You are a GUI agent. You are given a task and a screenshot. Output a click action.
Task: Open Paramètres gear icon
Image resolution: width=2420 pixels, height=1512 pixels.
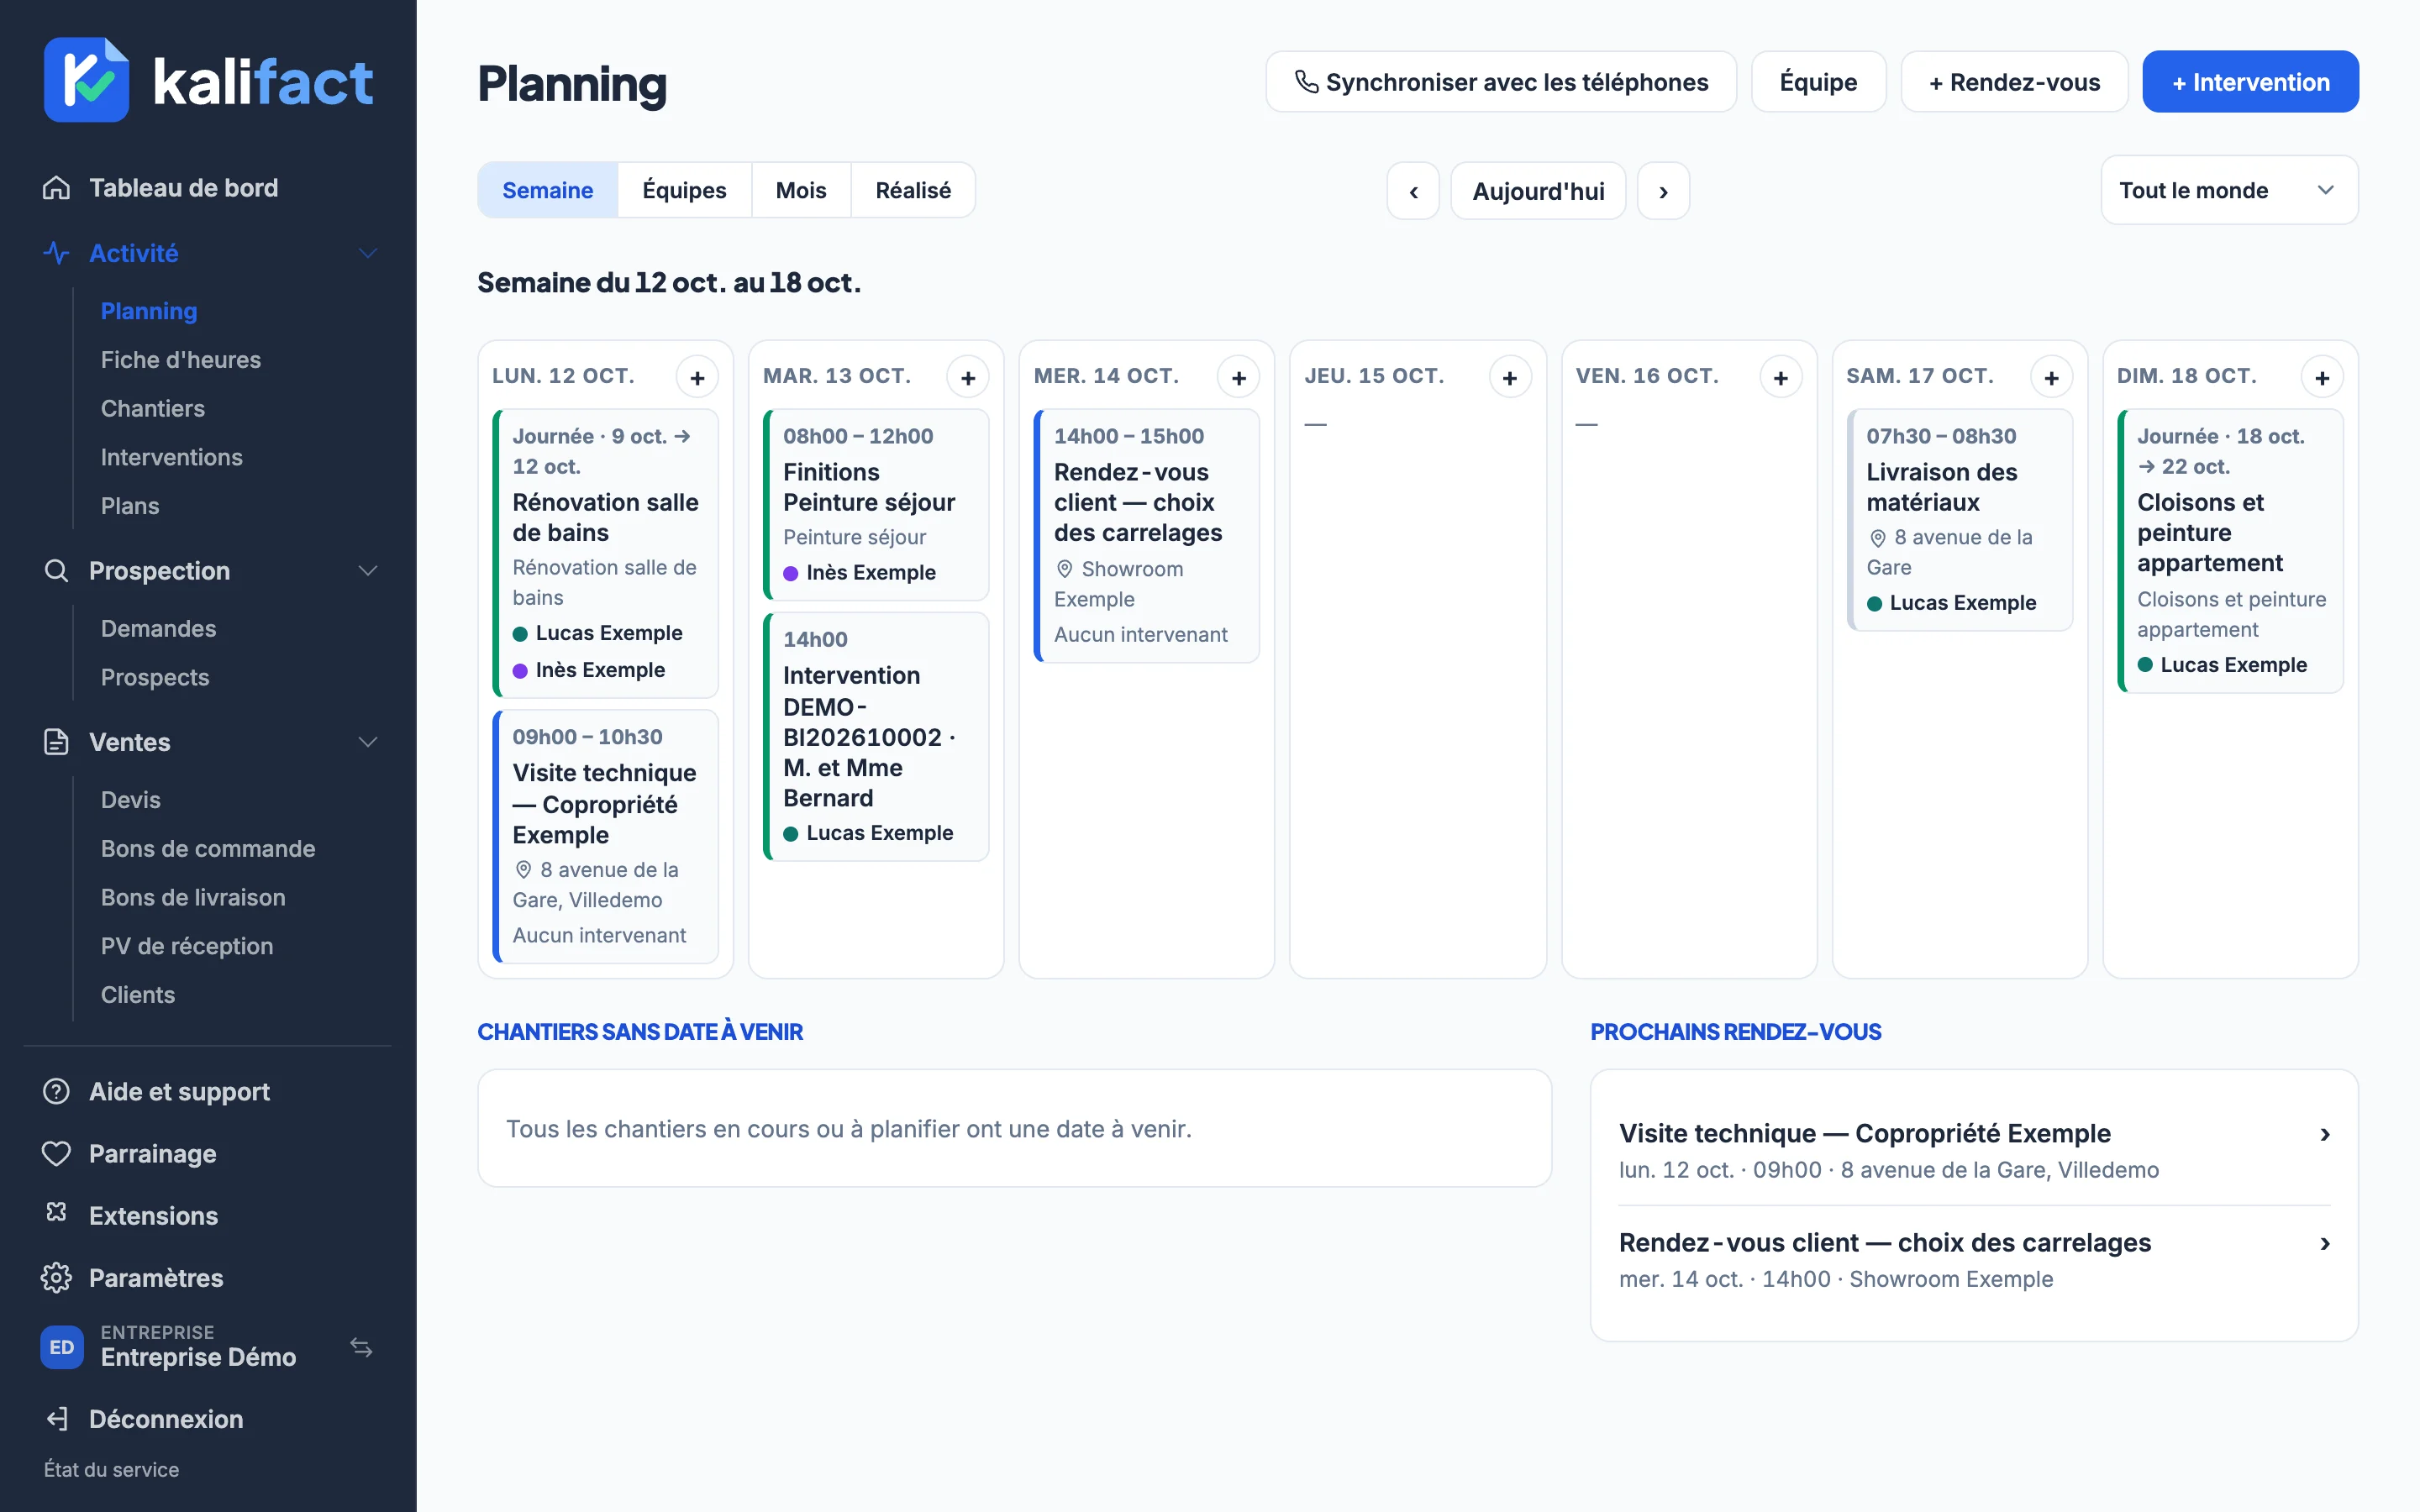point(56,1278)
